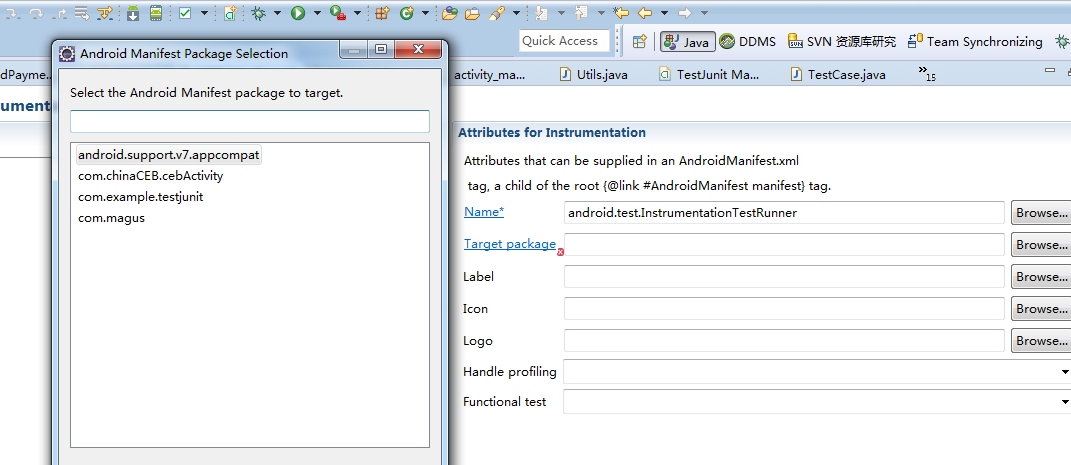1071x465 pixels.
Task: Switch to the SVN 资源库研究 perspective
Action: coord(842,42)
